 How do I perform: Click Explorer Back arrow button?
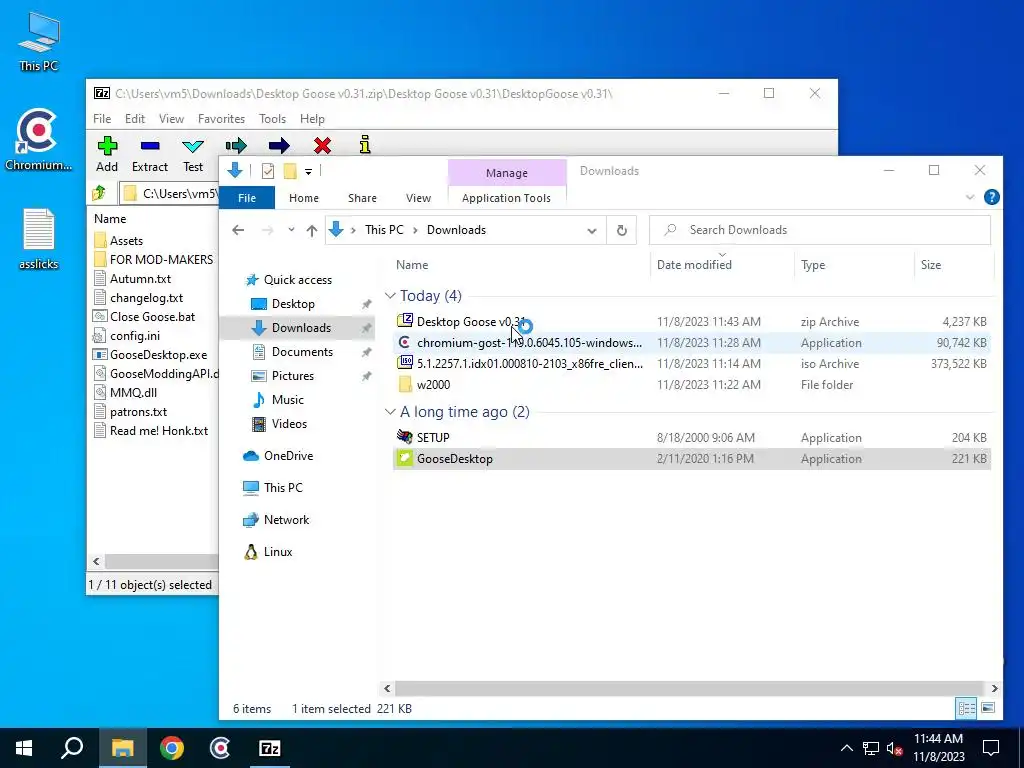pyautogui.click(x=238, y=230)
